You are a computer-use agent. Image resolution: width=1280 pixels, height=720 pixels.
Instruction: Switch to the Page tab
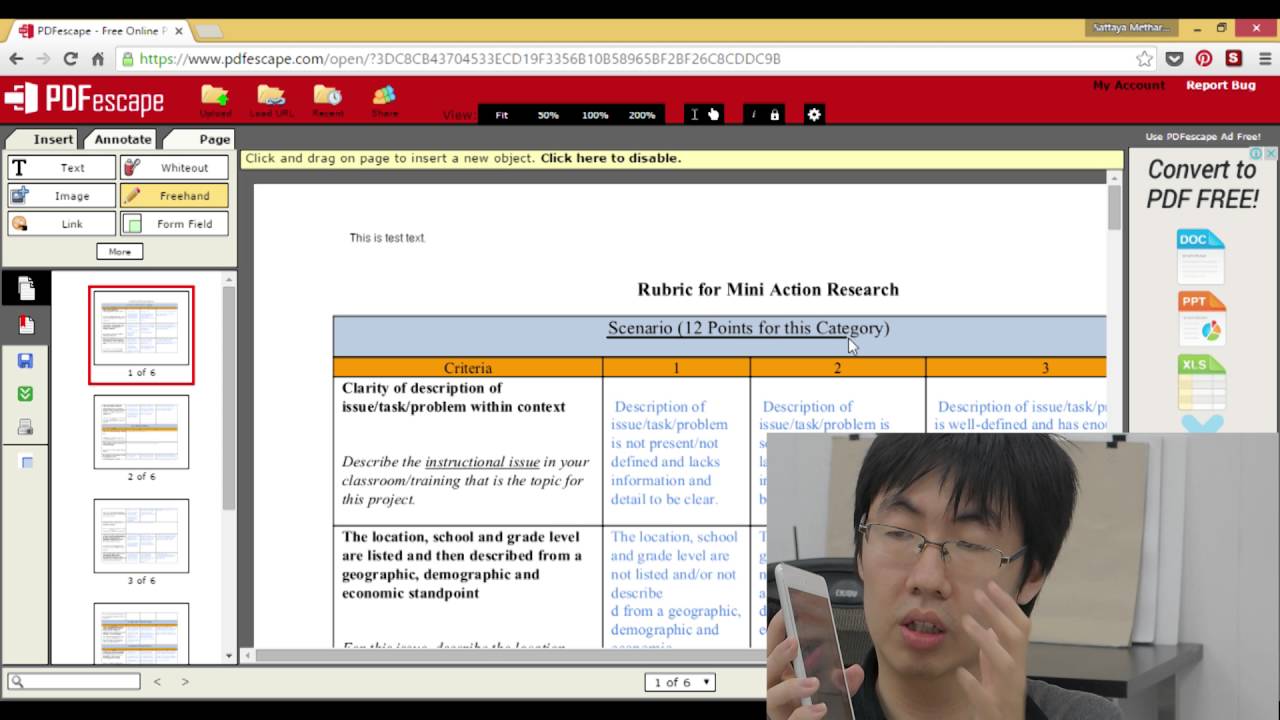[200, 139]
